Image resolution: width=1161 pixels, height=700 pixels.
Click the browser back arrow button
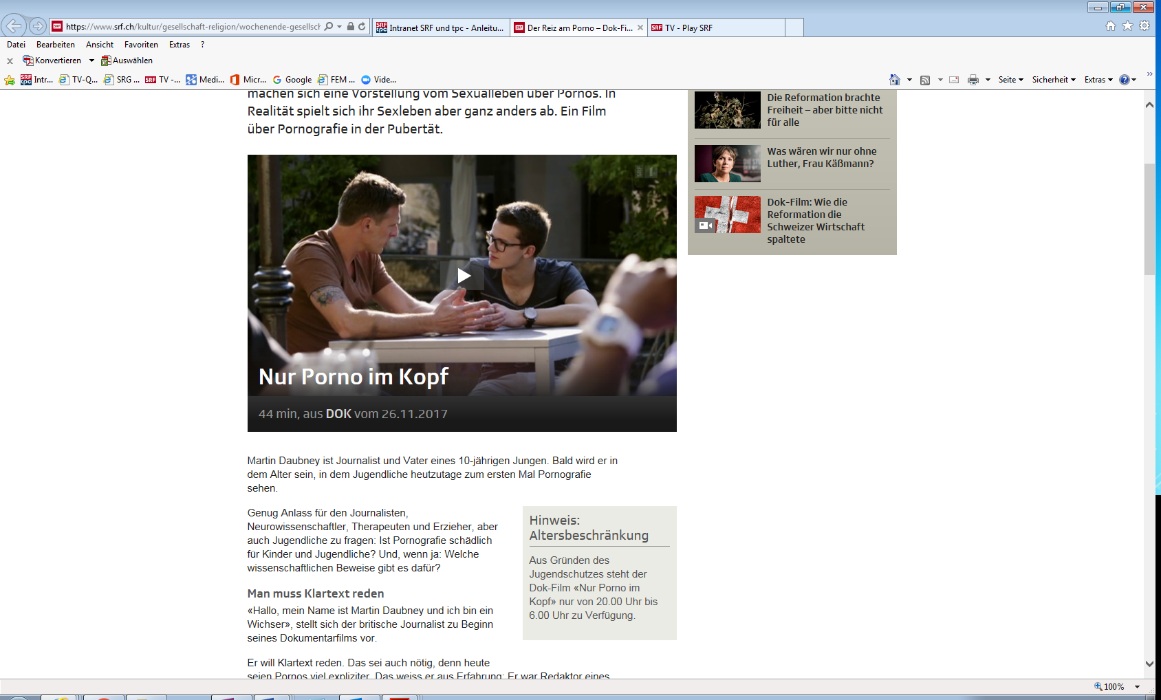pyautogui.click(x=14, y=26)
